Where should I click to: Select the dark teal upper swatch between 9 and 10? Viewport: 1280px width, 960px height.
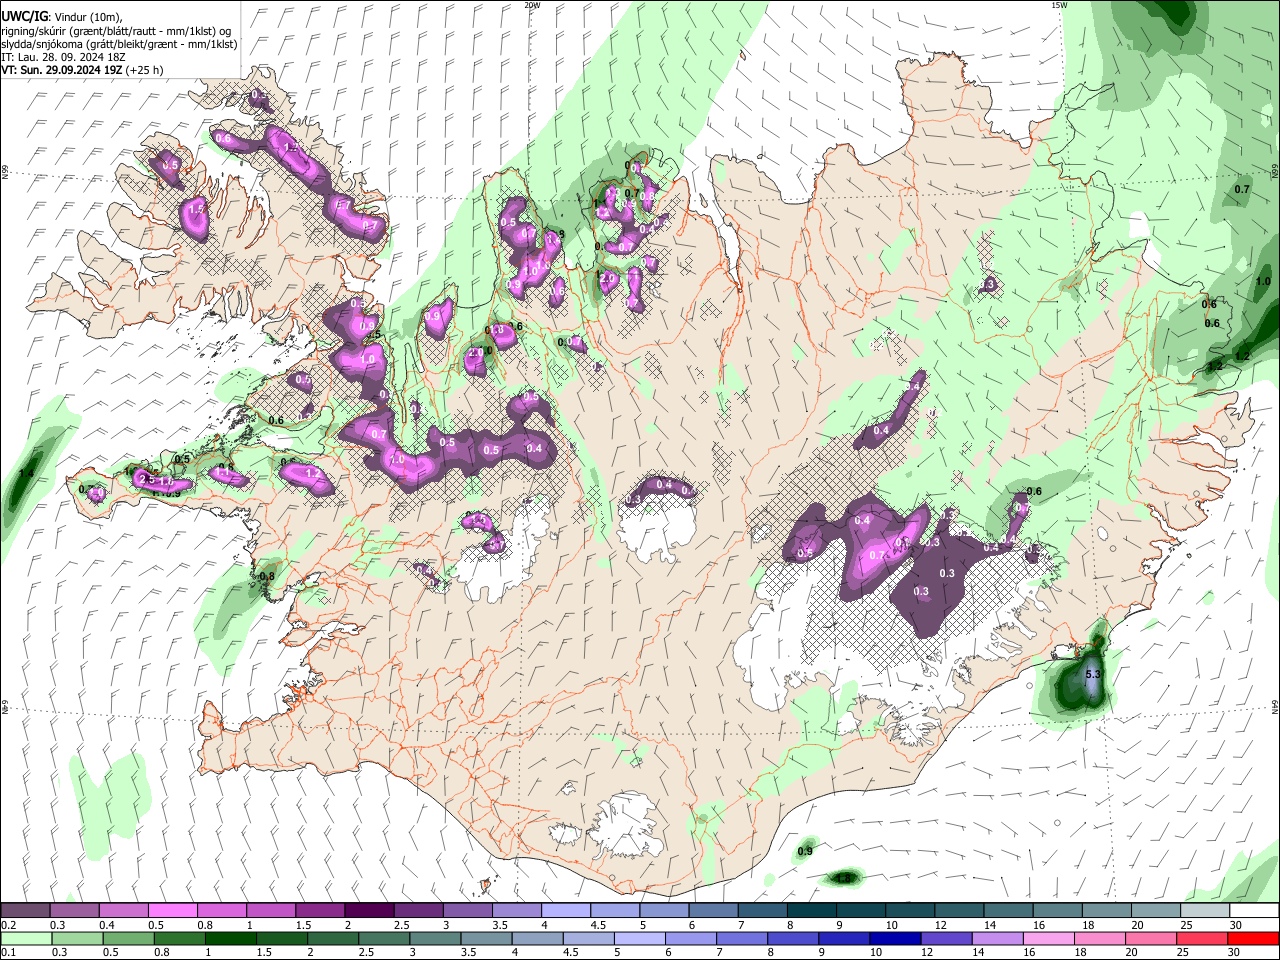pos(861,911)
